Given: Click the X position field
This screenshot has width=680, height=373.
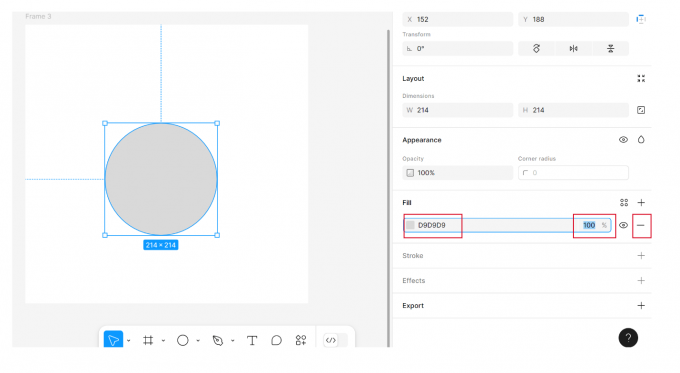Looking at the screenshot, I should tap(458, 20).
